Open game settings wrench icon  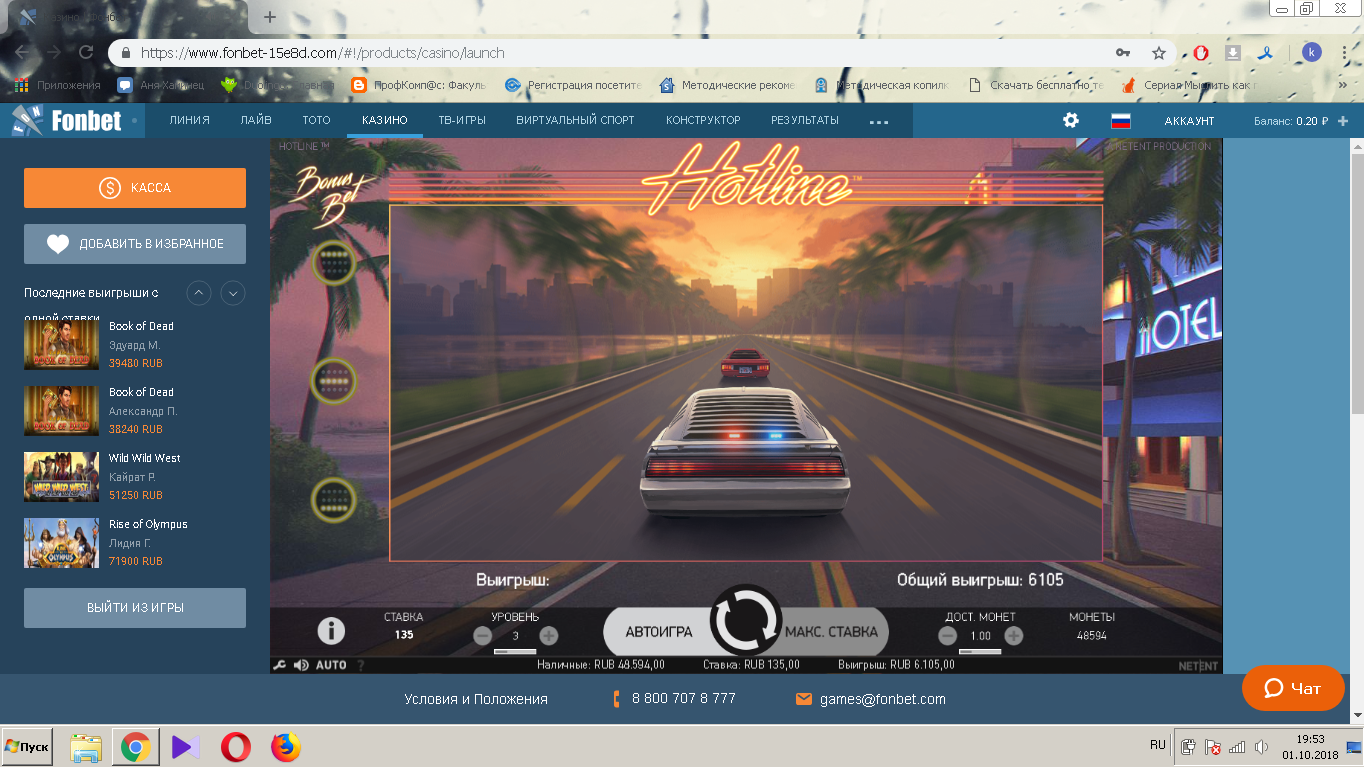point(280,665)
